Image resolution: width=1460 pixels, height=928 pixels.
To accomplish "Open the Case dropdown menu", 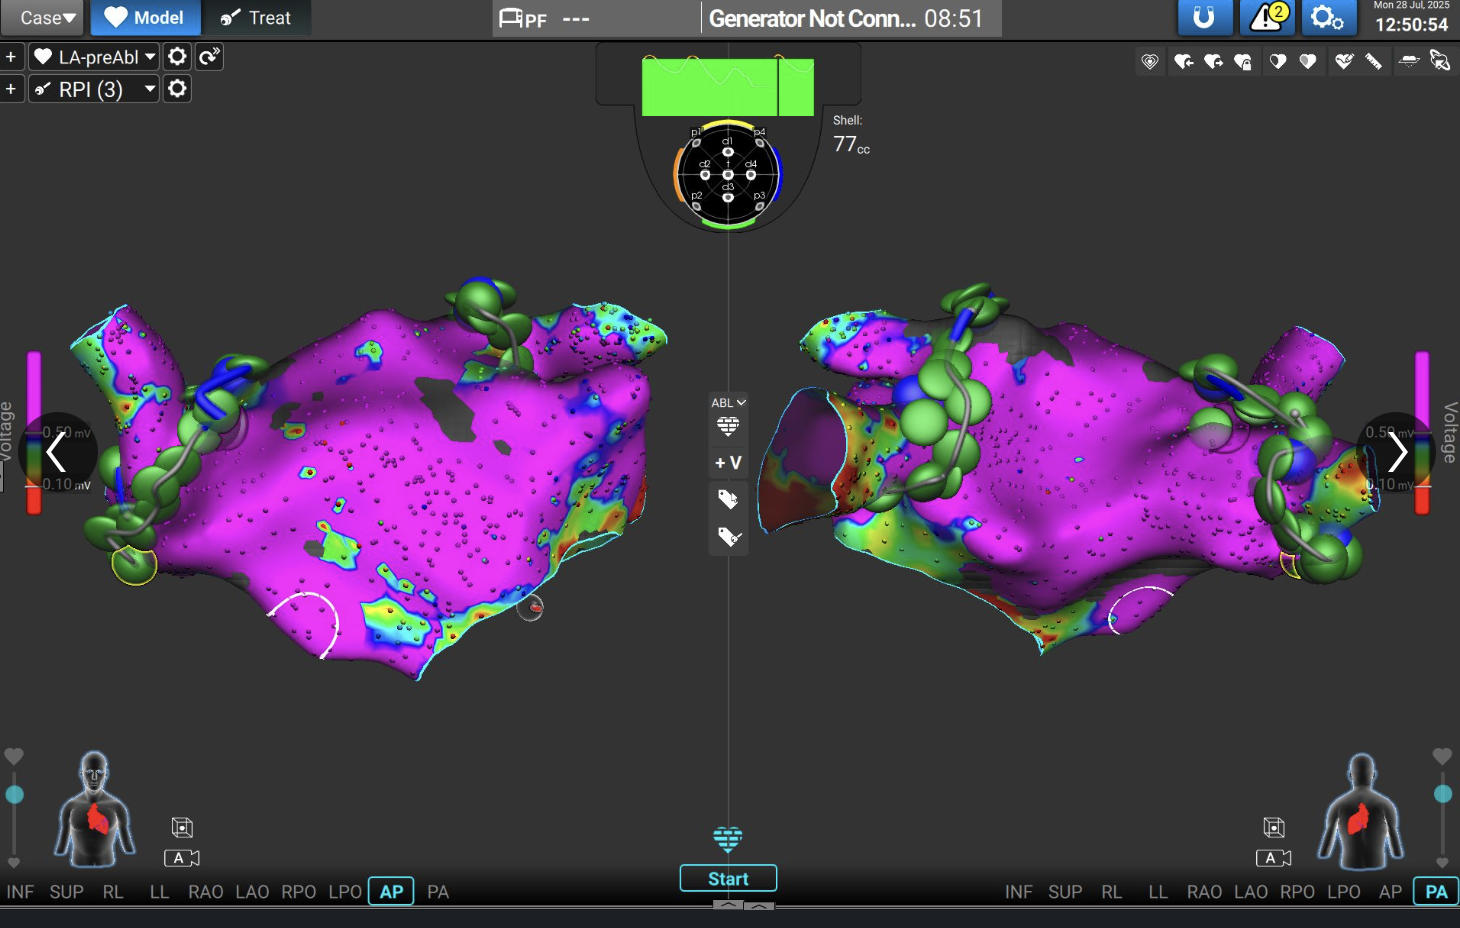I will pyautogui.click(x=46, y=18).
